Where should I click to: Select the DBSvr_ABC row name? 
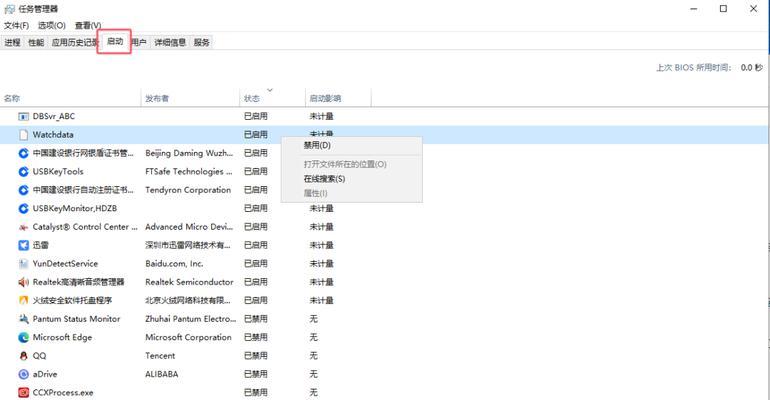pyautogui.click(x=54, y=116)
